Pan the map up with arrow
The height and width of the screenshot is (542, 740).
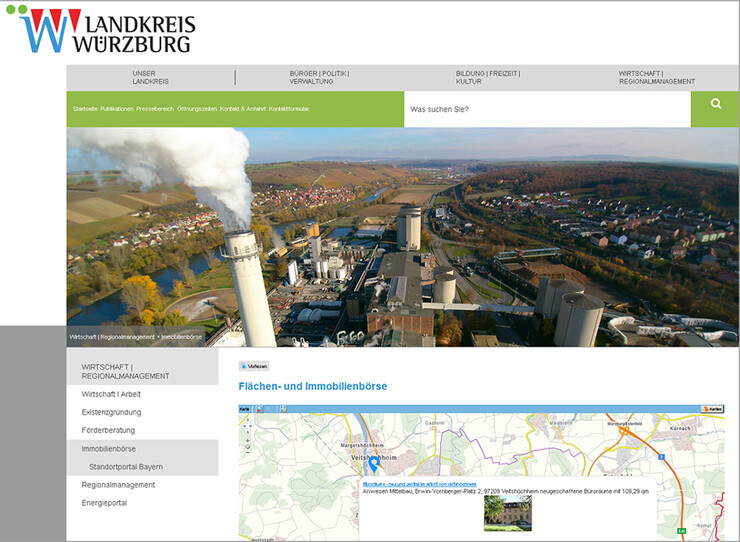pyautogui.click(x=247, y=418)
